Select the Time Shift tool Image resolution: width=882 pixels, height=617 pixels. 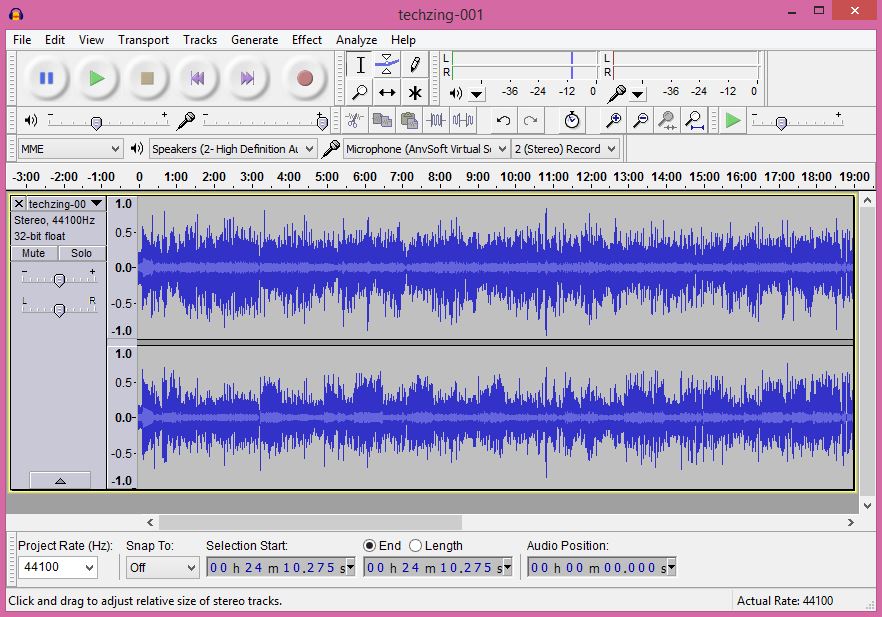[x=387, y=92]
